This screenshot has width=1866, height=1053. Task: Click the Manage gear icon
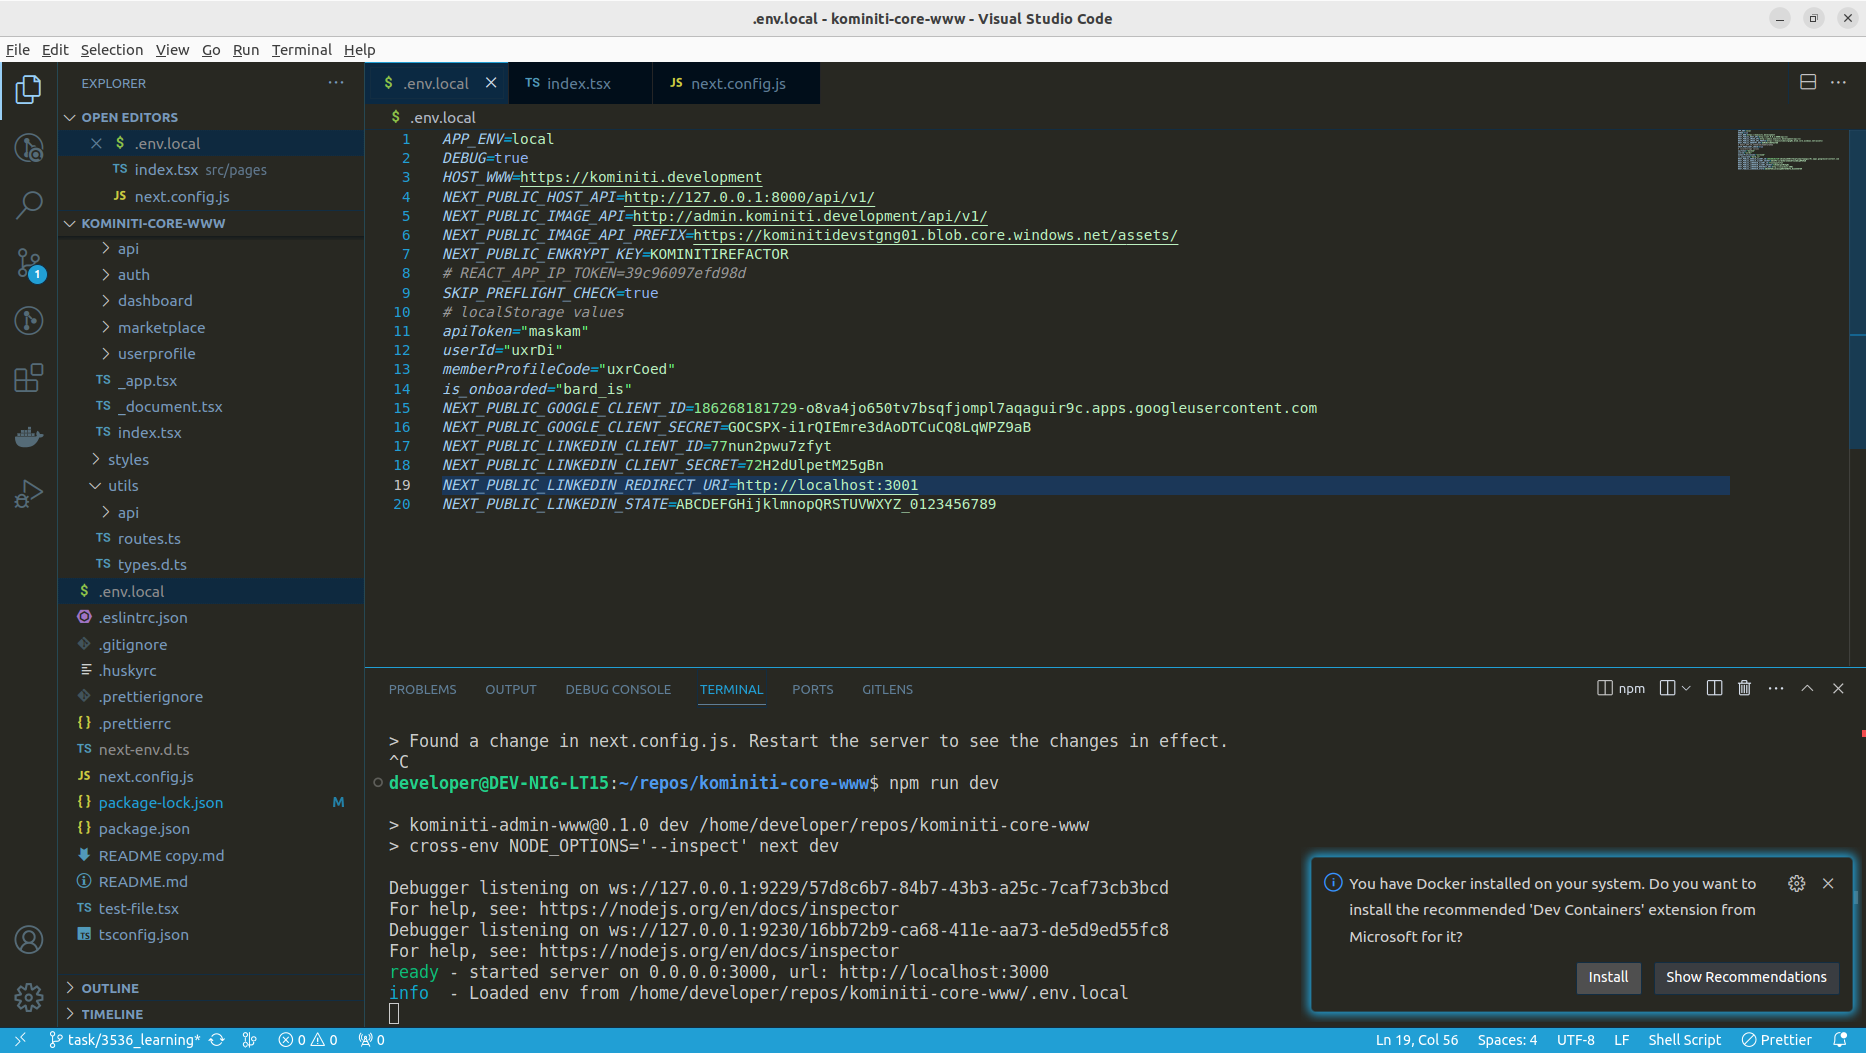(x=29, y=997)
